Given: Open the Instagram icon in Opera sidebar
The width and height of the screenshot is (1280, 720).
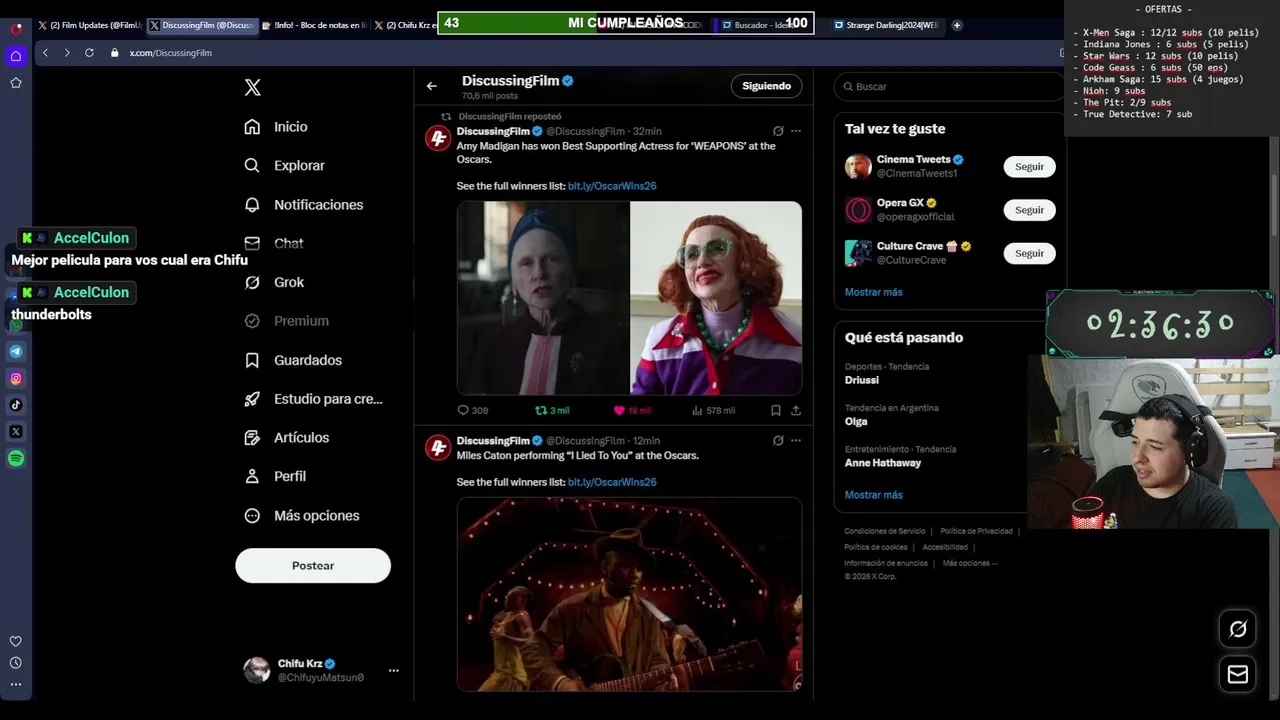Looking at the screenshot, I should pos(16,378).
